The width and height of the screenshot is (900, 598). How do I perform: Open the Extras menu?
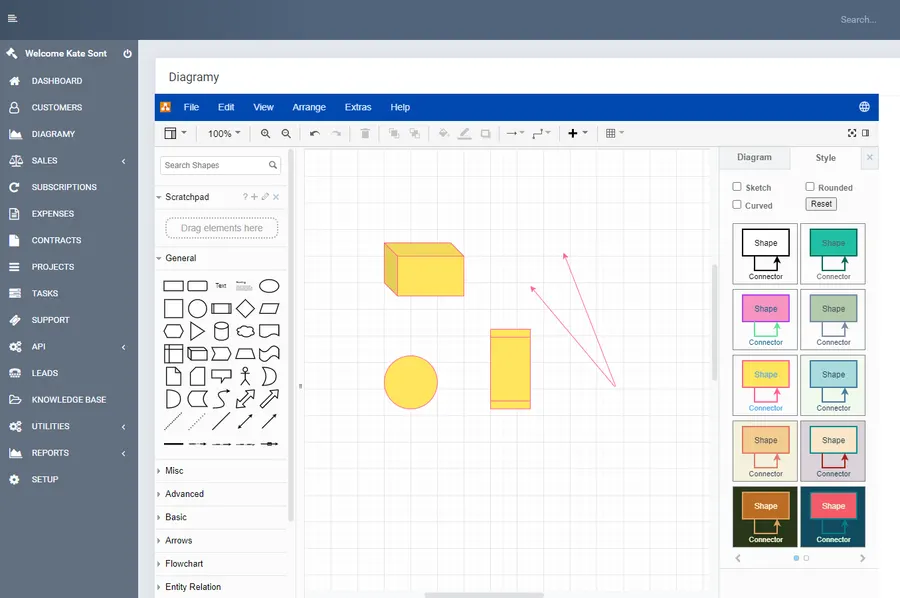358,107
